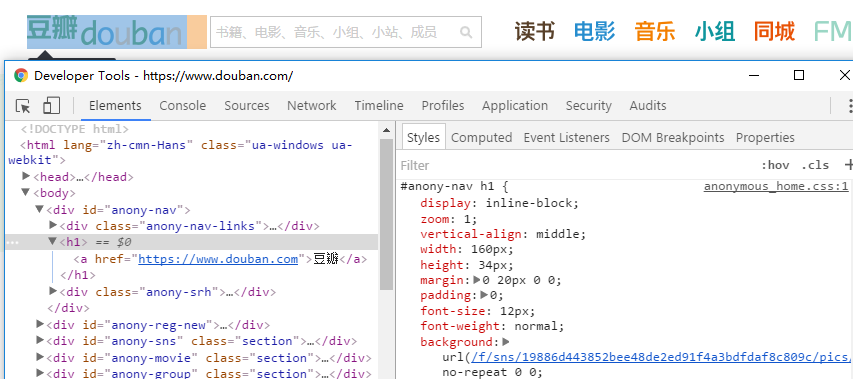Open the anonymous_home.css:1 source link
The height and width of the screenshot is (379, 853).
776,187
